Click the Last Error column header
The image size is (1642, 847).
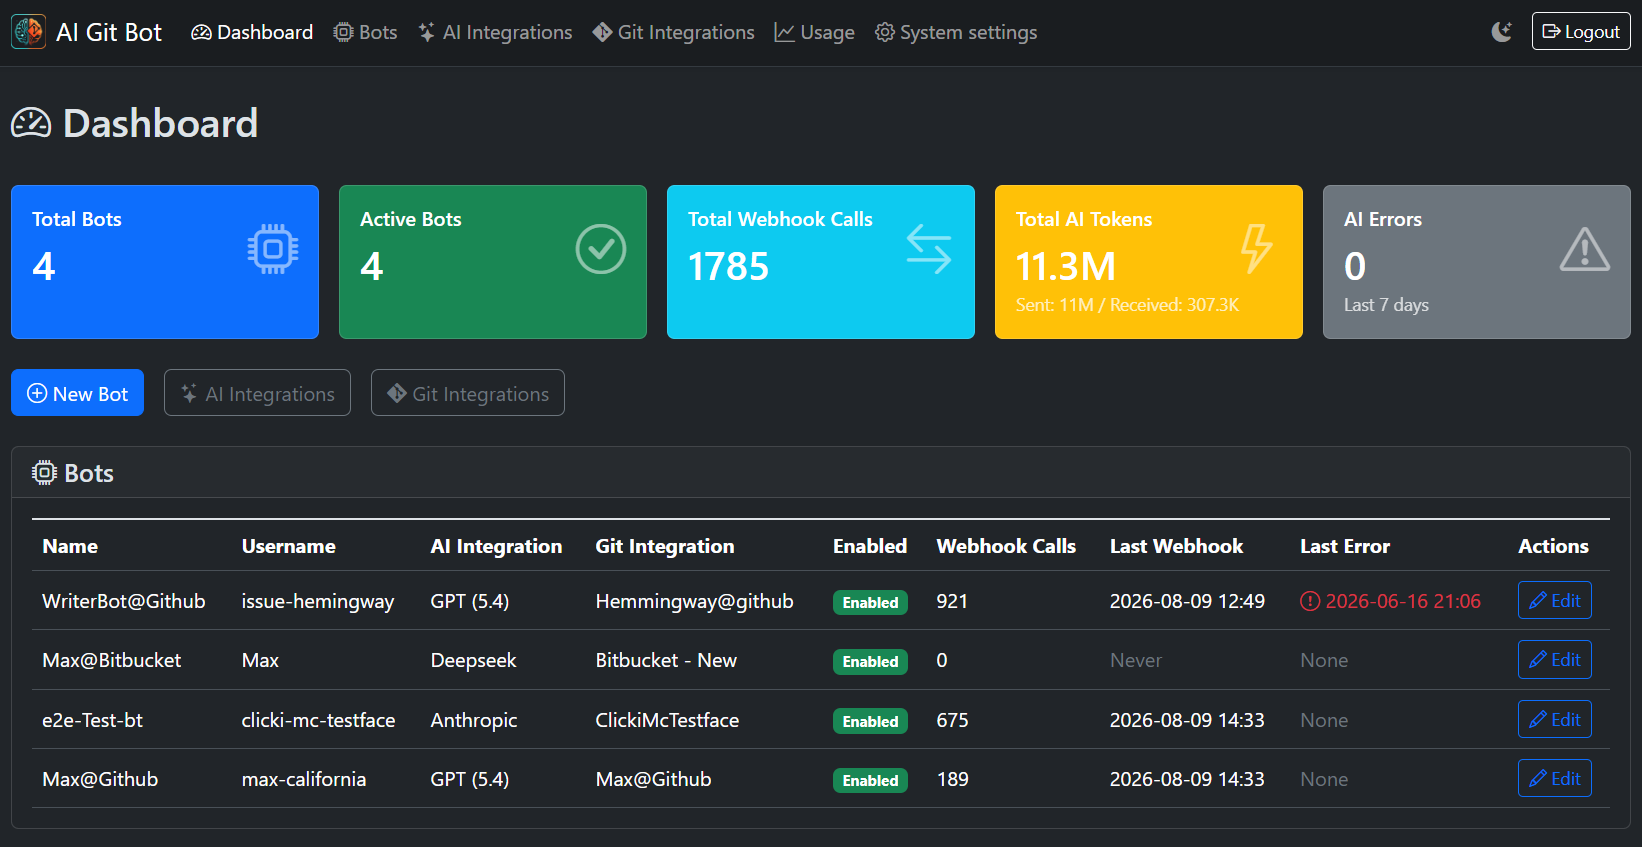(1345, 546)
